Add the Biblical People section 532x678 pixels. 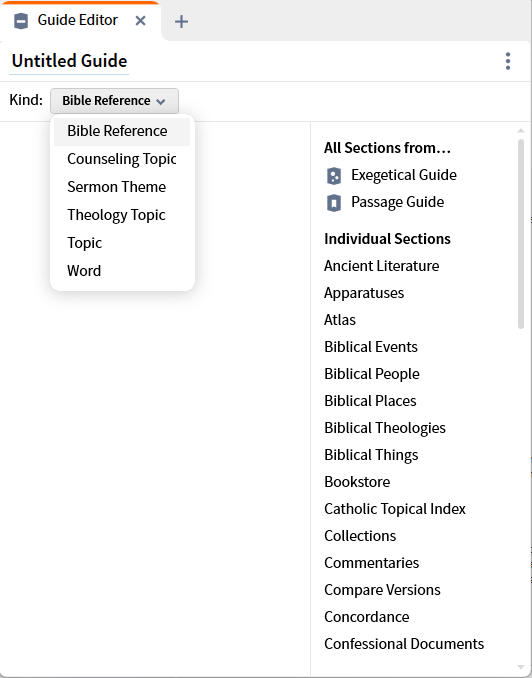[x=372, y=374]
